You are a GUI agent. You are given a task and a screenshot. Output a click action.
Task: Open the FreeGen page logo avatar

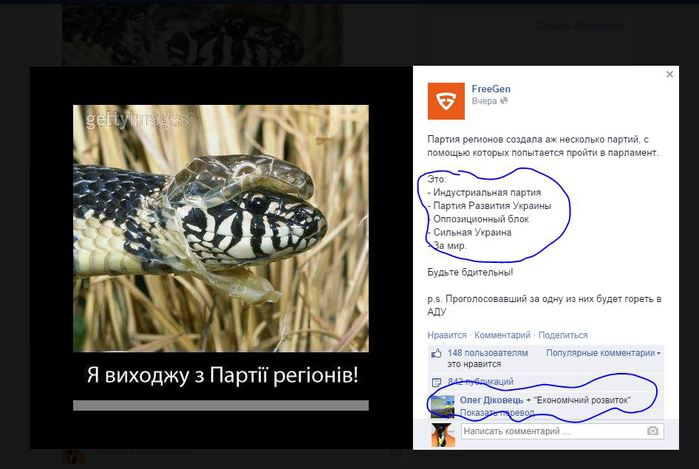[446, 101]
